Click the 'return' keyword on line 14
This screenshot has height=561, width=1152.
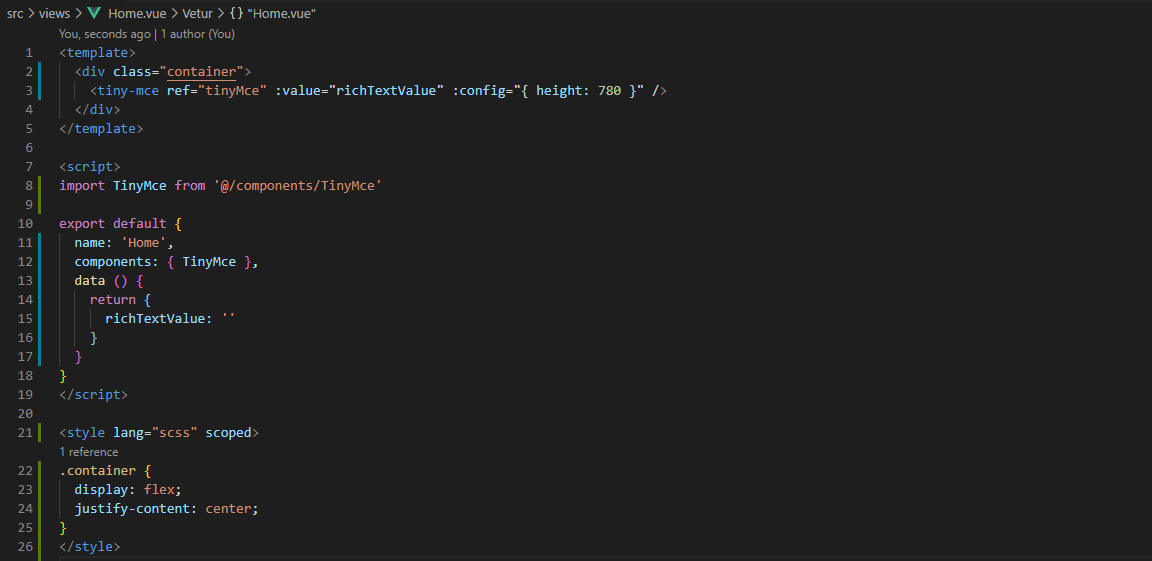pyautogui.click(x=112, y=300)
